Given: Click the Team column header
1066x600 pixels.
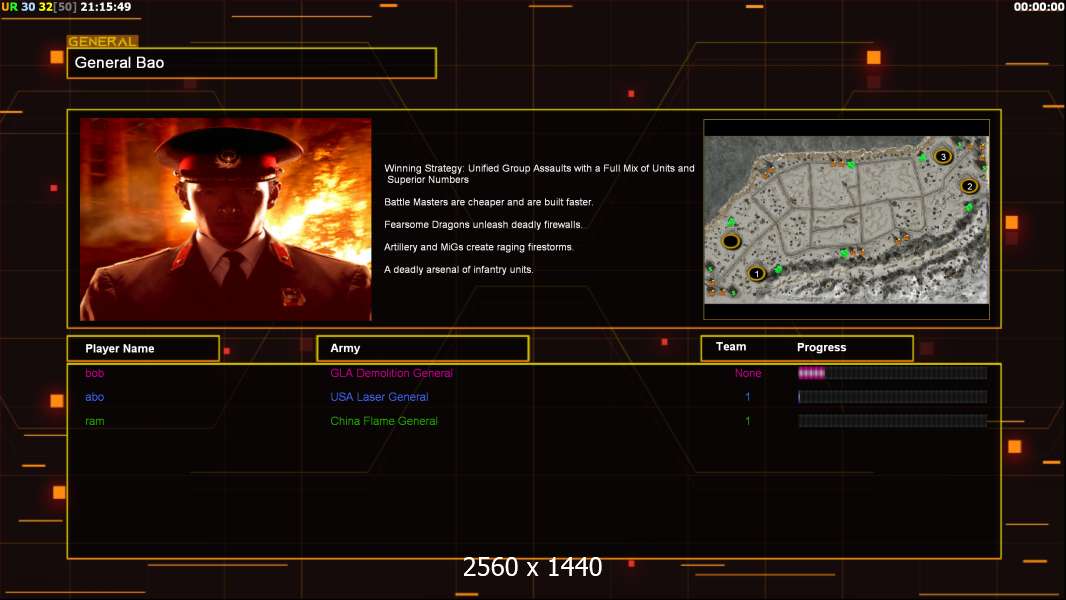Looking at the screenshot, I should coord(731,347).
